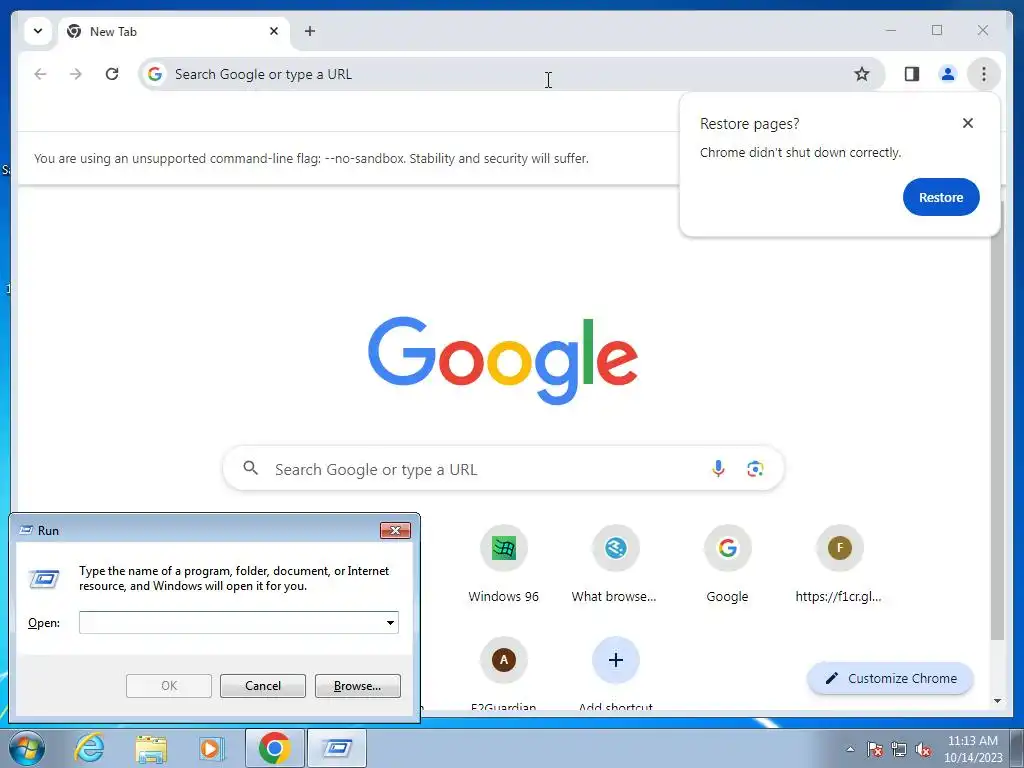Expand the Open dropdown in Run dialog
The height and width of the screenshot is (768, 1024).
click(391, 622)
